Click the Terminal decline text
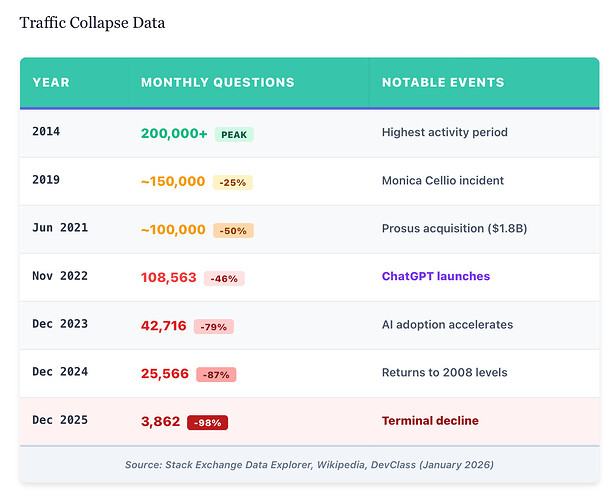This screenshot has height=500, width=609. [430, 421]
